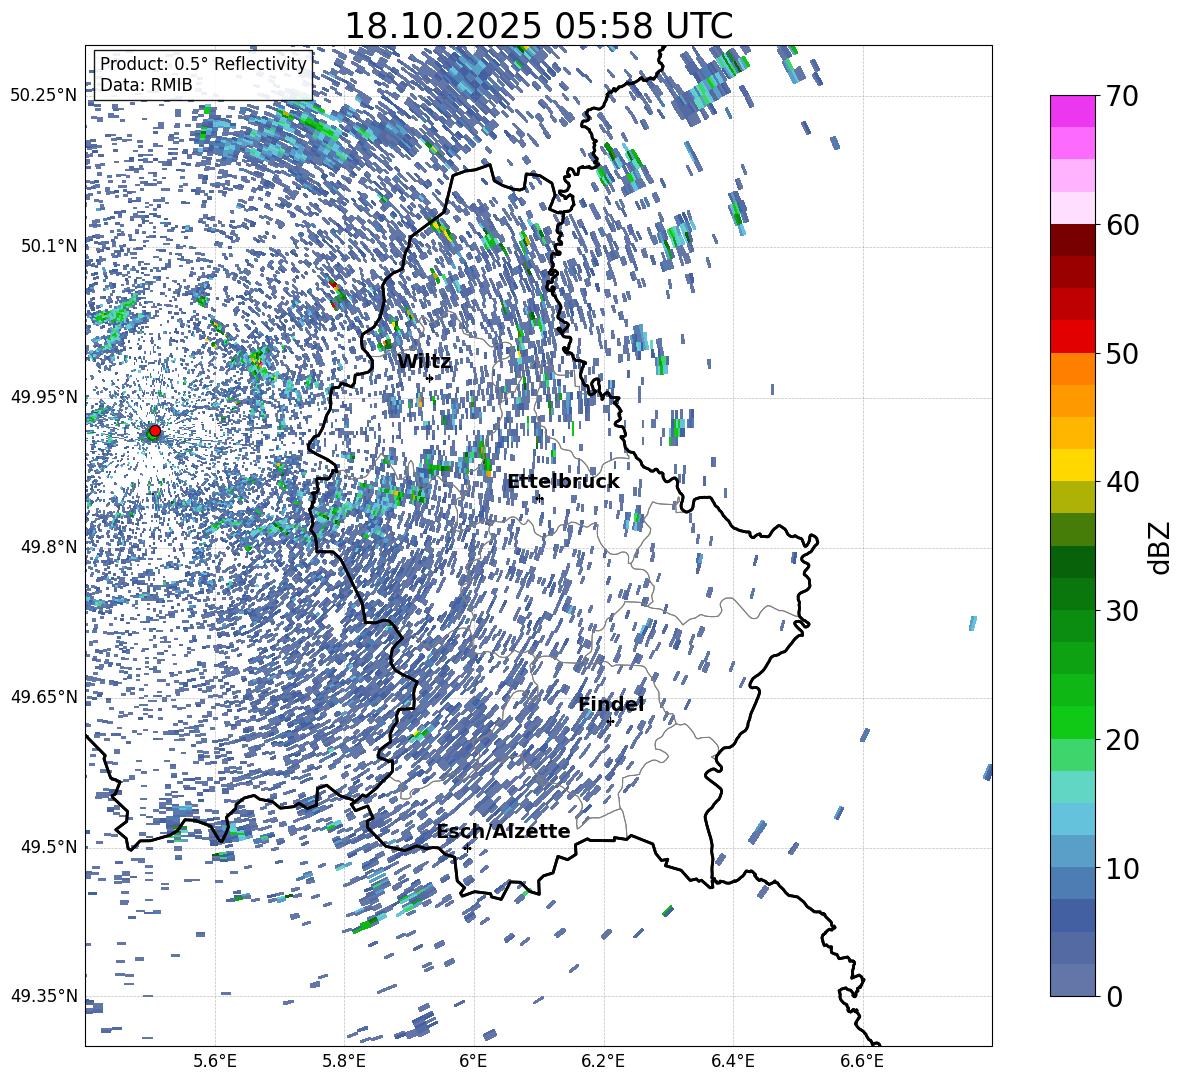The width and height of the screenshot is (1184, 1081).
Task: Click the colorbar 40 tick label
Action: coord(1122,482)
